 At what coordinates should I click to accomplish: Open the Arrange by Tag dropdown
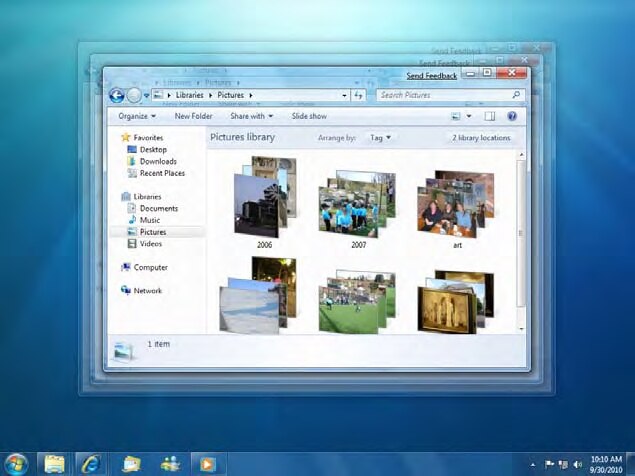click(x=380, y=138)
